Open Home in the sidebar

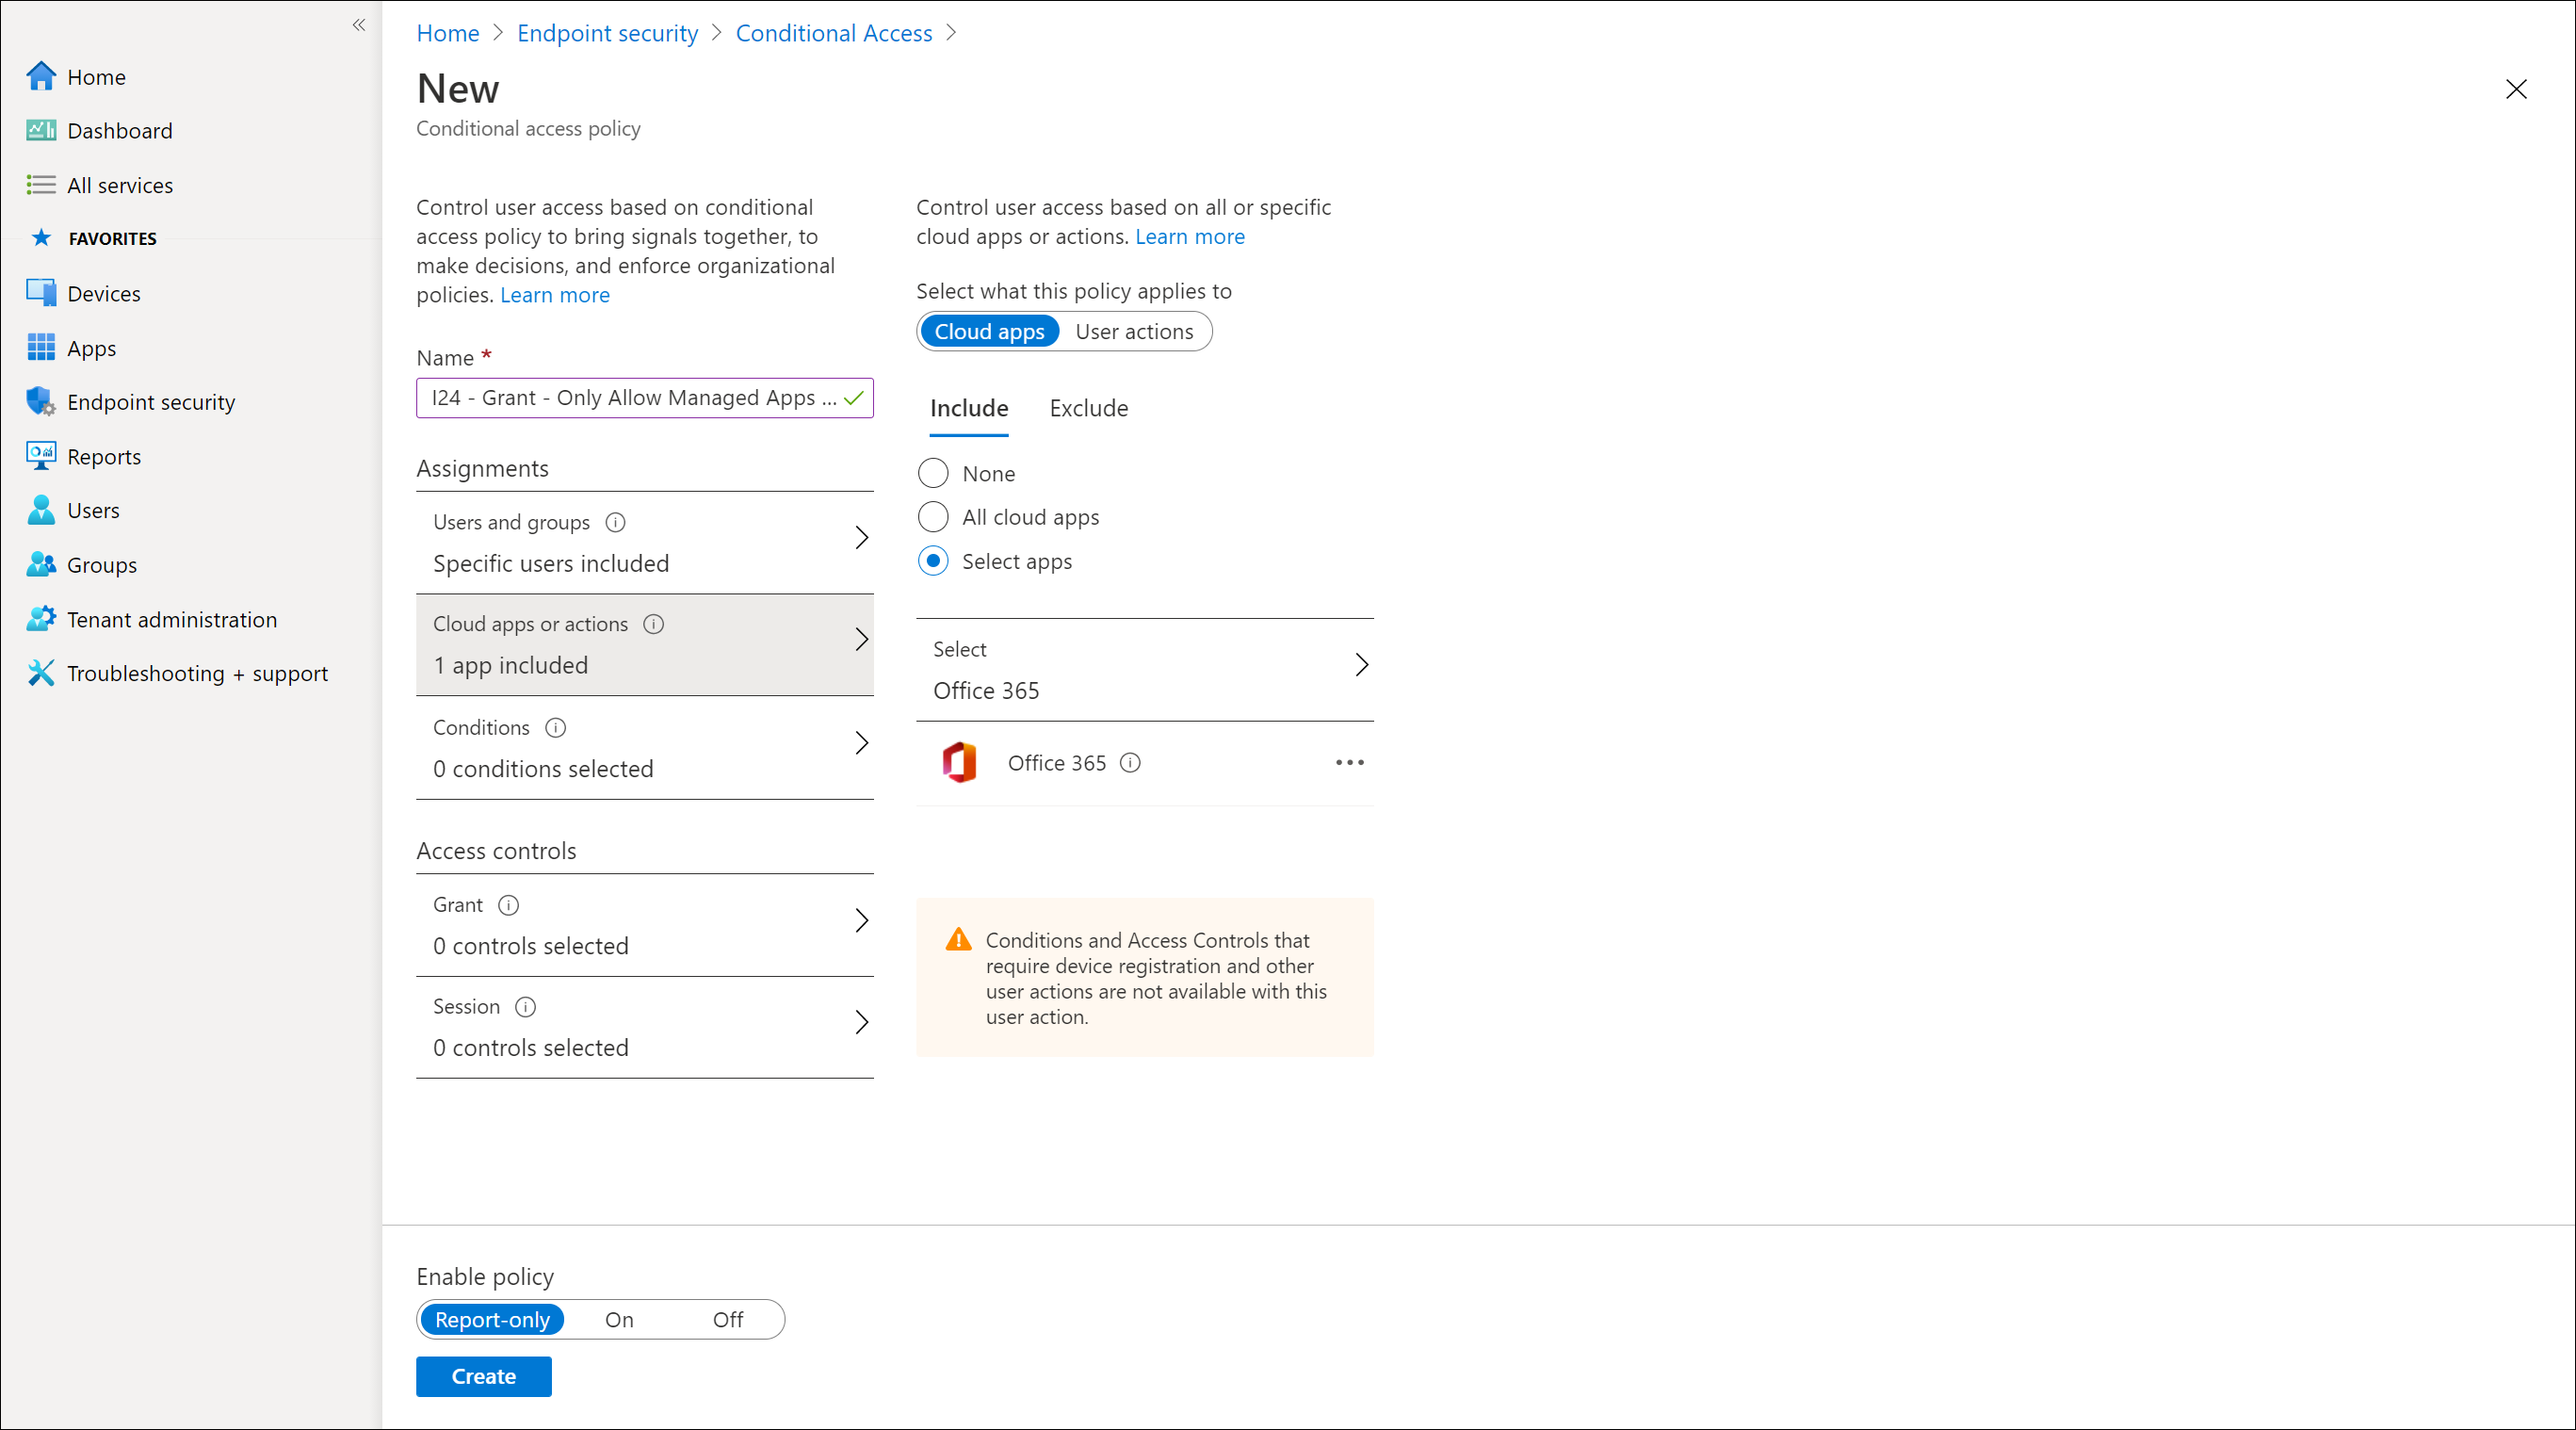pos(96,77)
